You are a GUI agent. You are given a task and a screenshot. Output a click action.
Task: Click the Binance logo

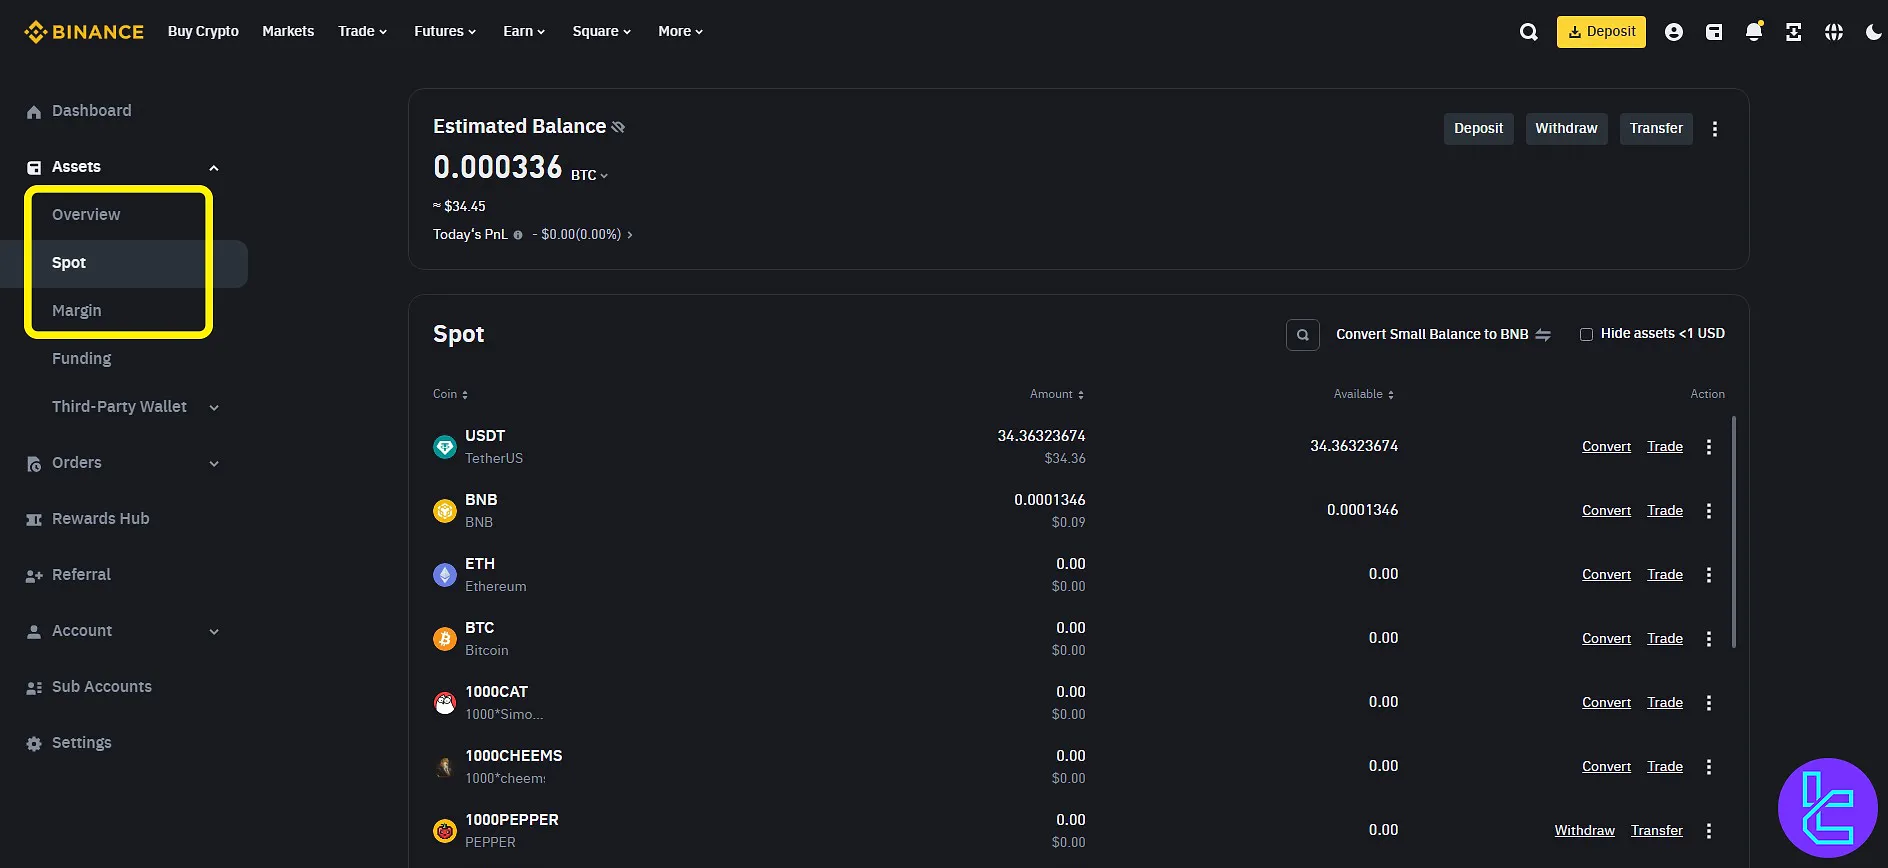click(84, 32)
